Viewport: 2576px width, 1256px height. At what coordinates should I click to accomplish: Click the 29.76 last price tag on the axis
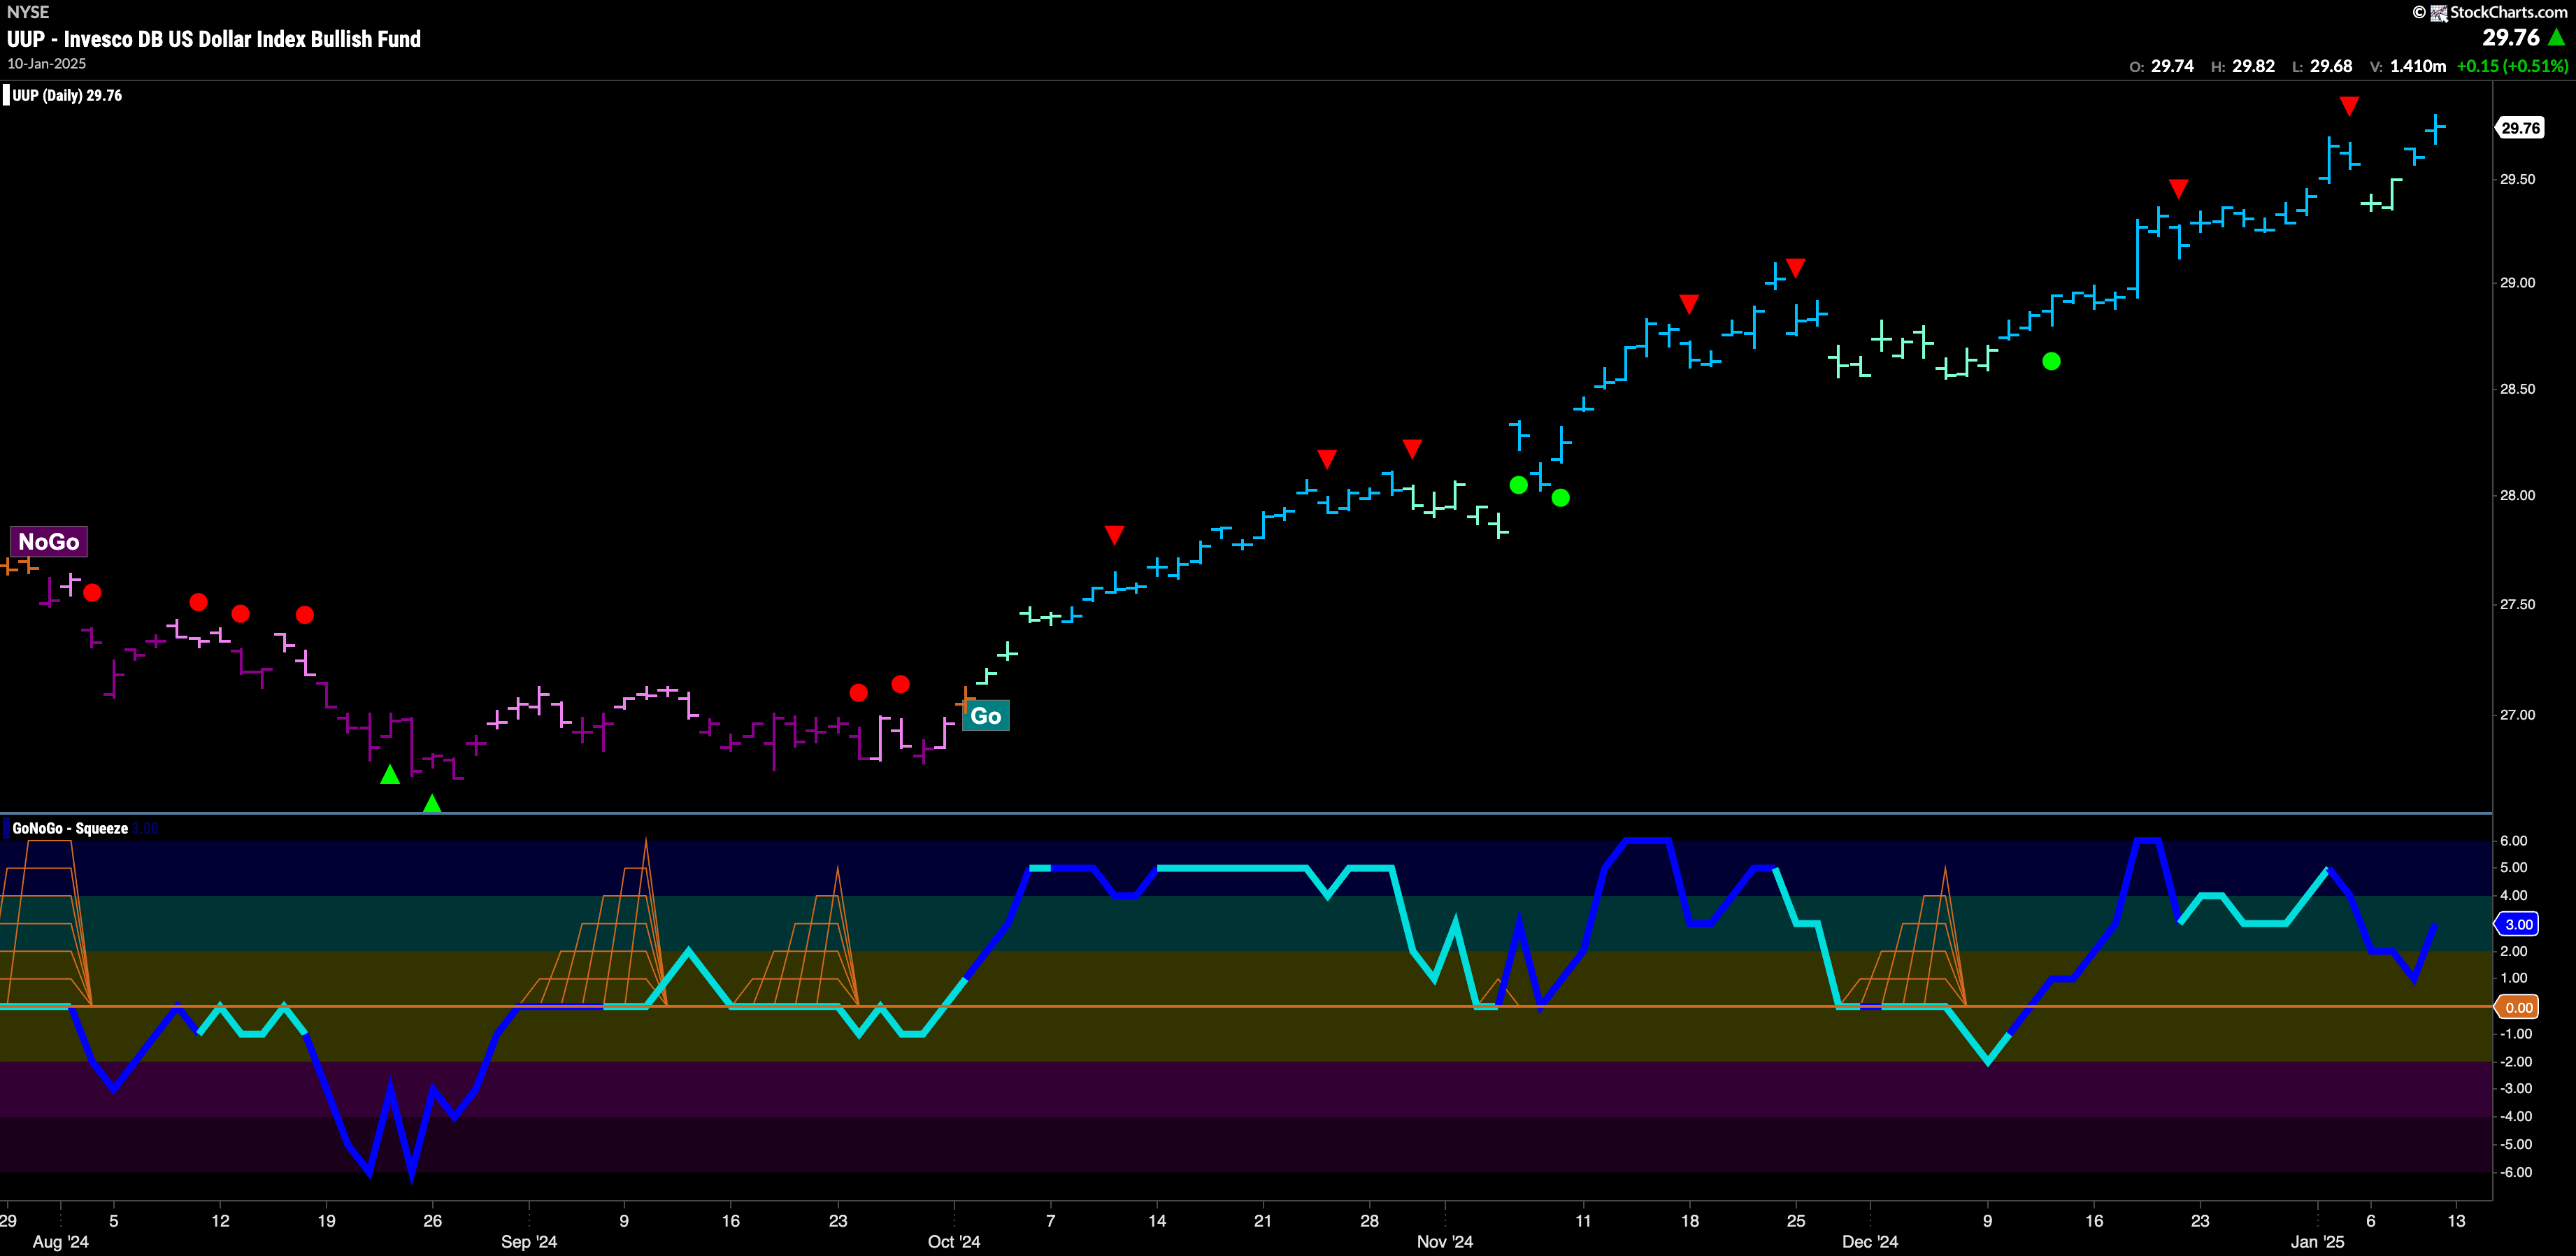click(2520, 128)
